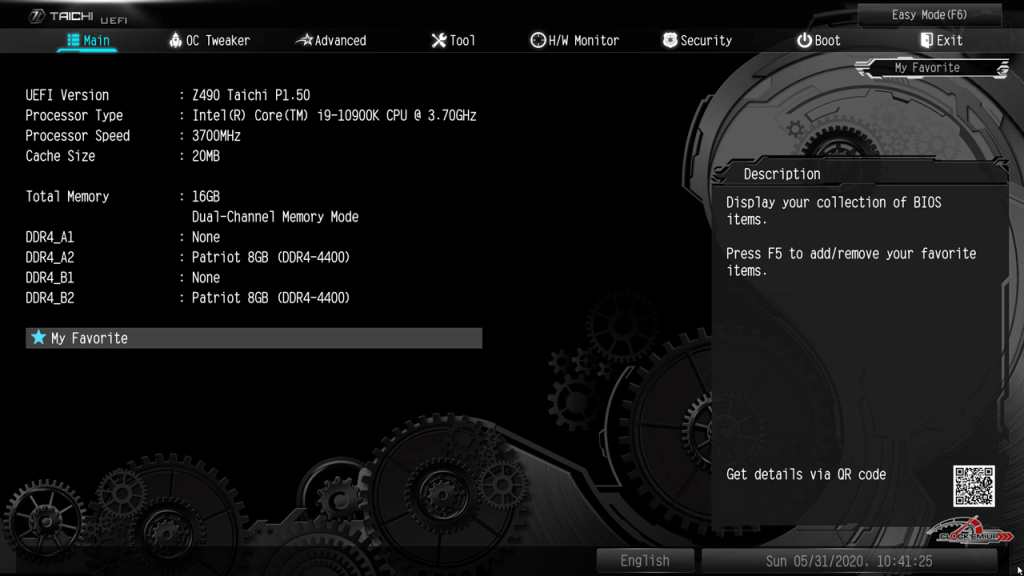Switch to the Advanced tab label
The width and height of the screenshot is (1024, 576).
click(340, 41)
